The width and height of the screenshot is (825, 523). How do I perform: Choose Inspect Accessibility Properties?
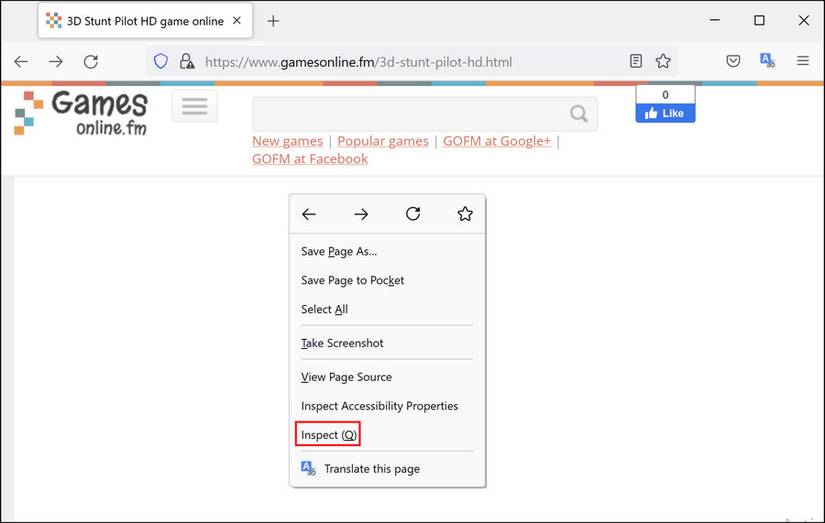point(387,406)
